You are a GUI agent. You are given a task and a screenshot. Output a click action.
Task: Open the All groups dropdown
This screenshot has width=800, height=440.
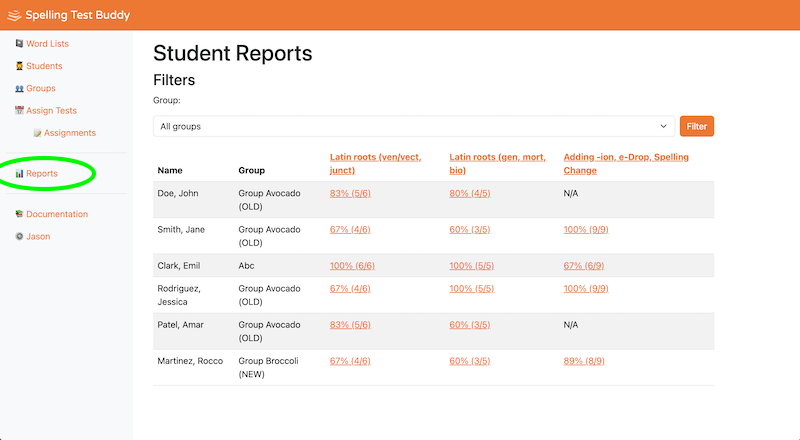click(x=413, y=126)
